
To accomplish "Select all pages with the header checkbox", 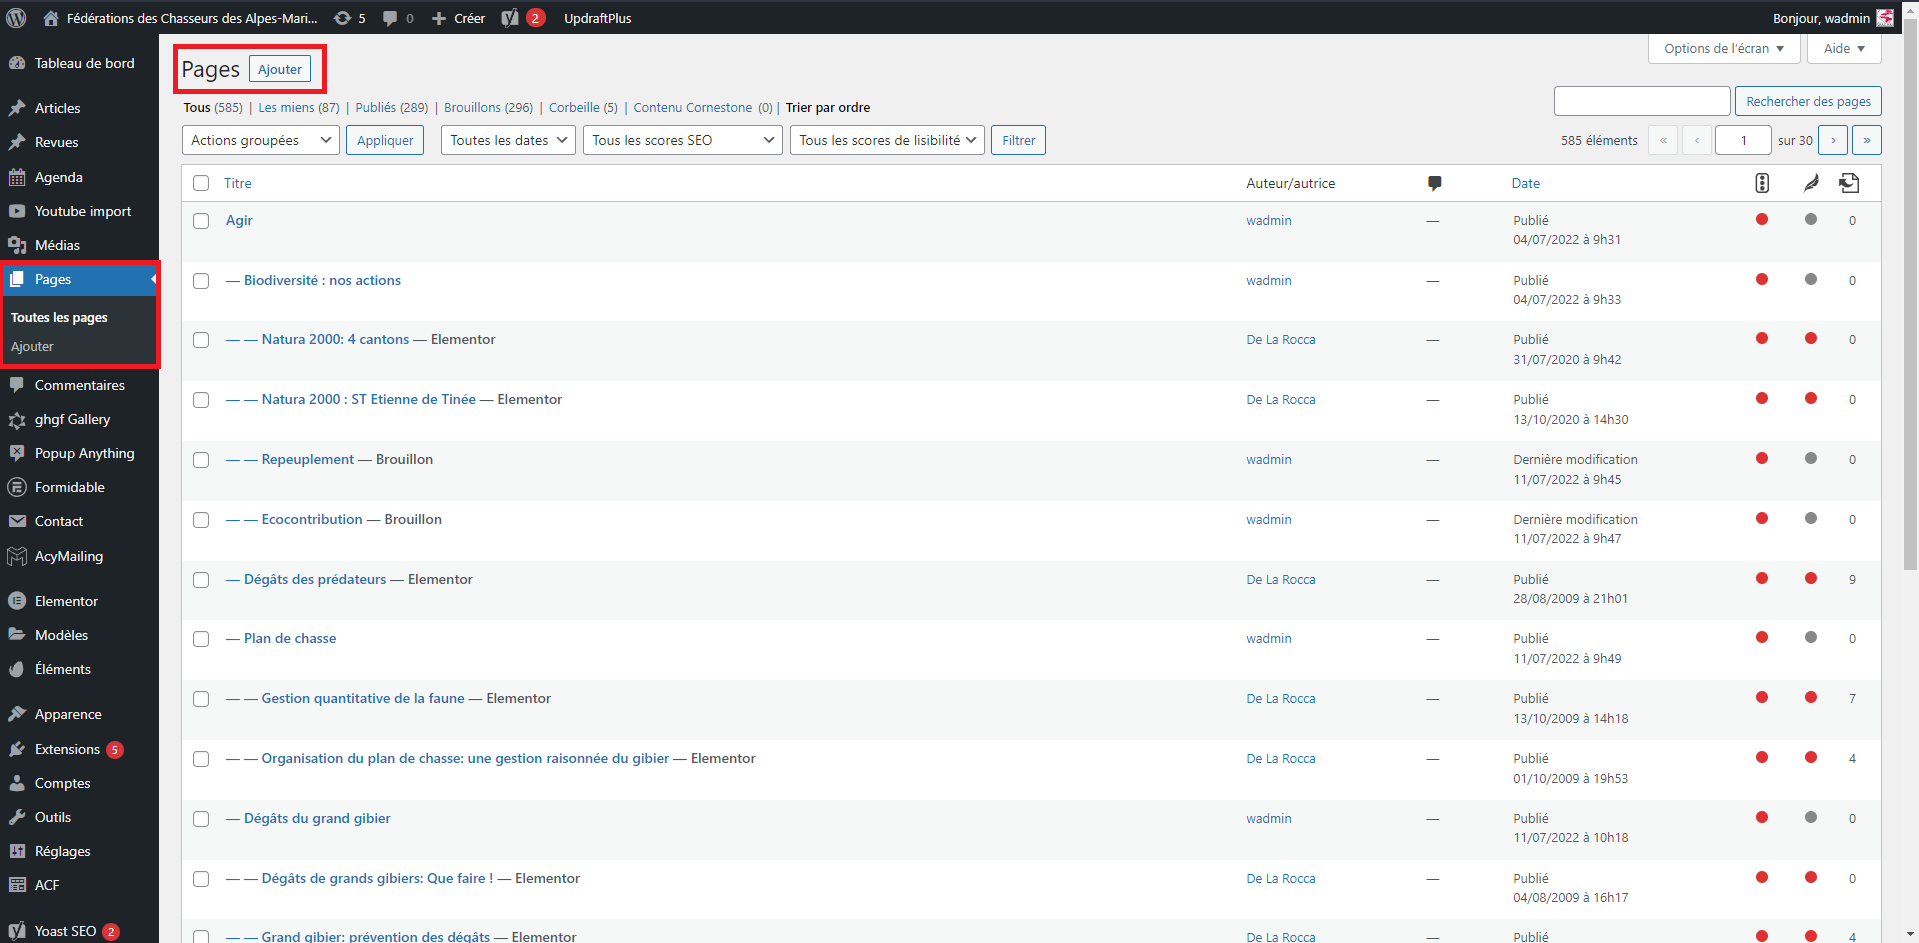I will tap(201, 183).
